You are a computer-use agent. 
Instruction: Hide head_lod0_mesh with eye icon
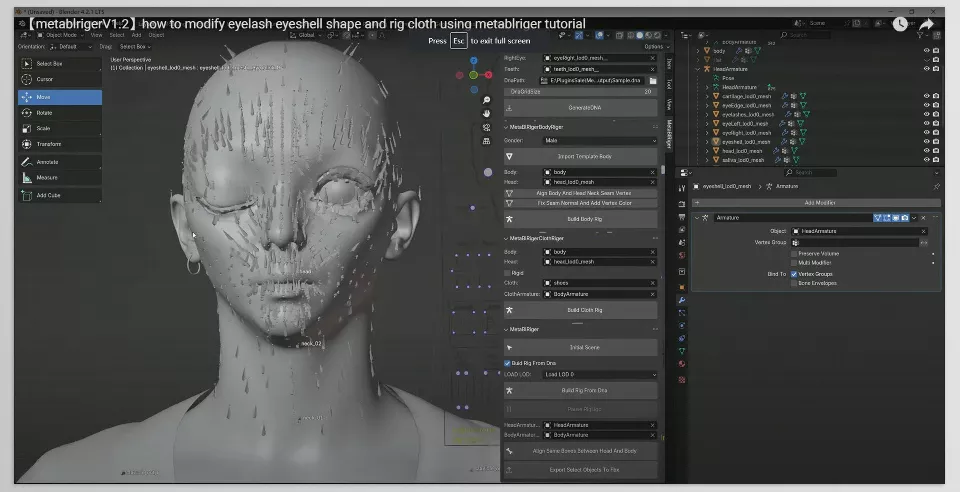(x=926, y=151)
